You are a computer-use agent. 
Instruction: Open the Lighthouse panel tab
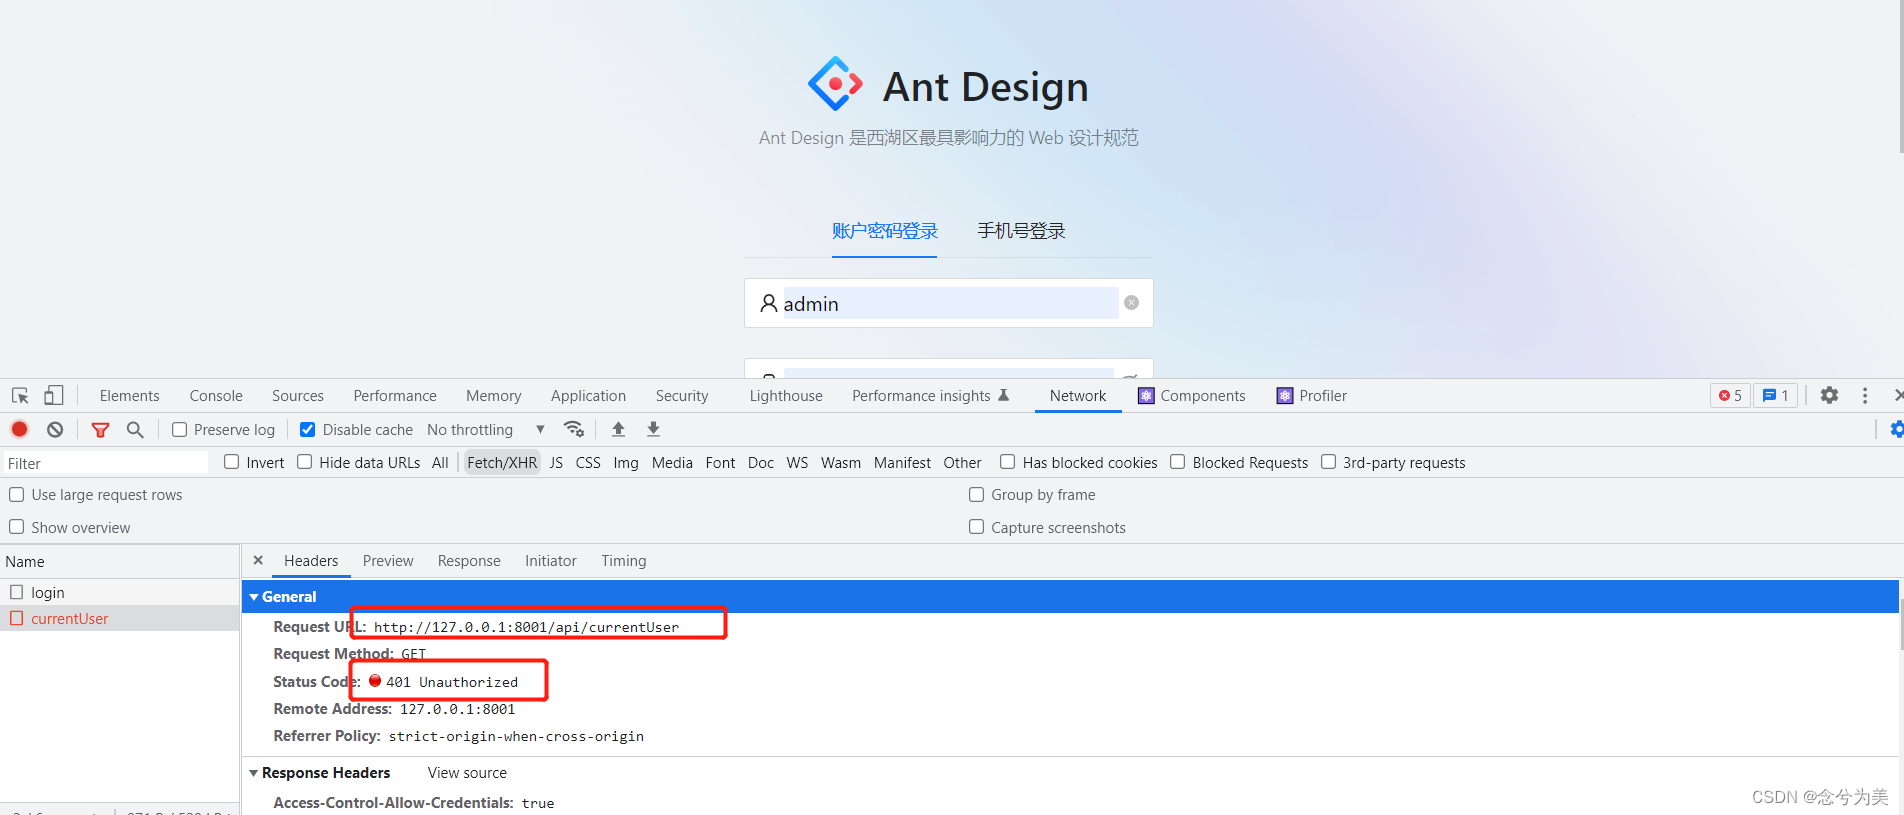click(786, 396)
